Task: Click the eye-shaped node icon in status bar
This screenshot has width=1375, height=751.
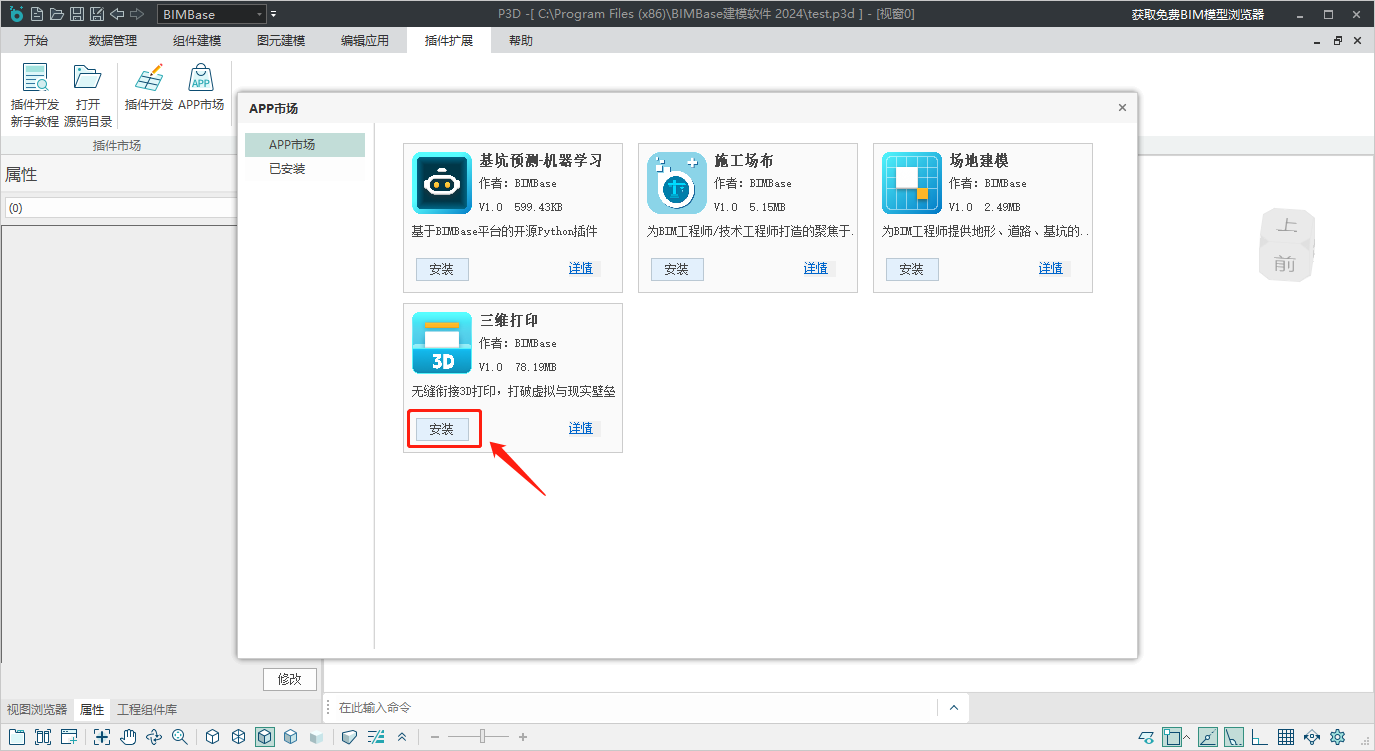Action: [1312, 737]
